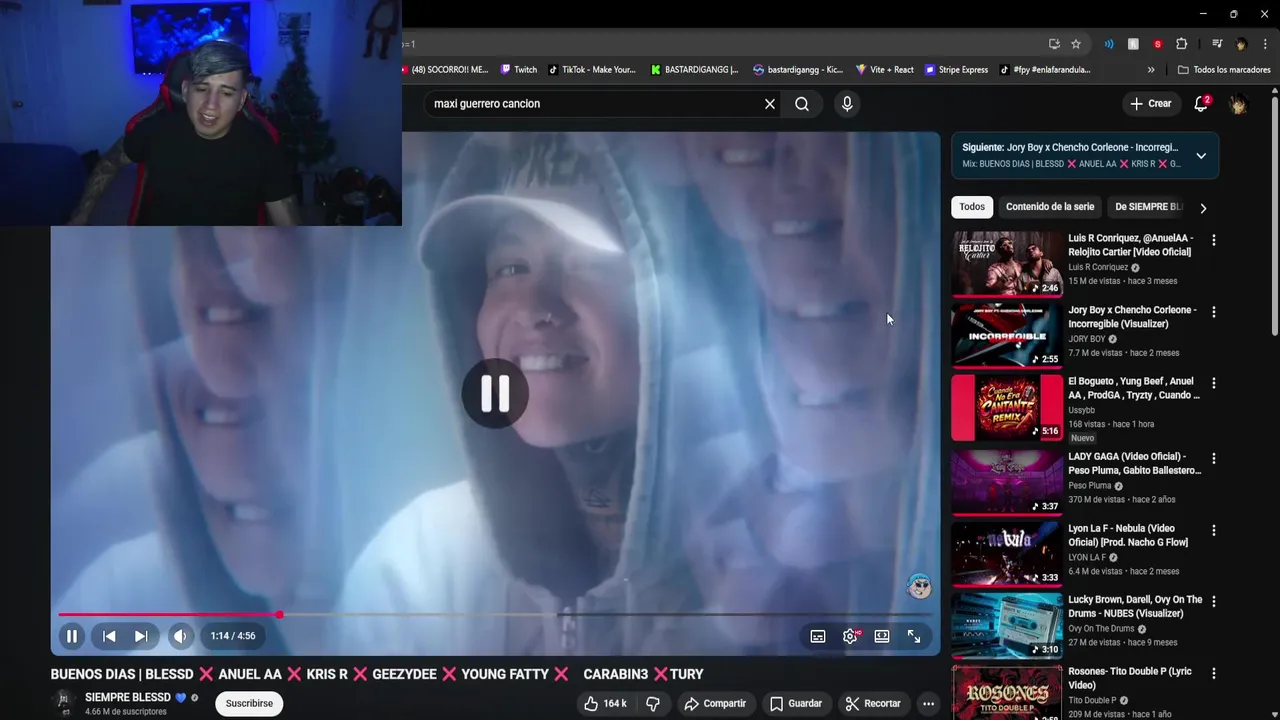Open Rosones Tito Double P thumbnail

1007,692
